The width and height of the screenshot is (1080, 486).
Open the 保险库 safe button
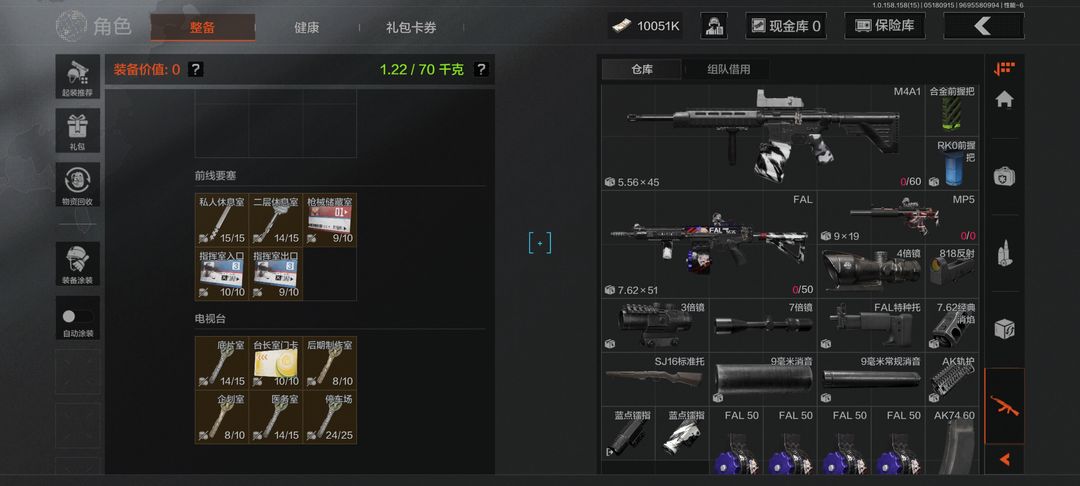[886, 26]
